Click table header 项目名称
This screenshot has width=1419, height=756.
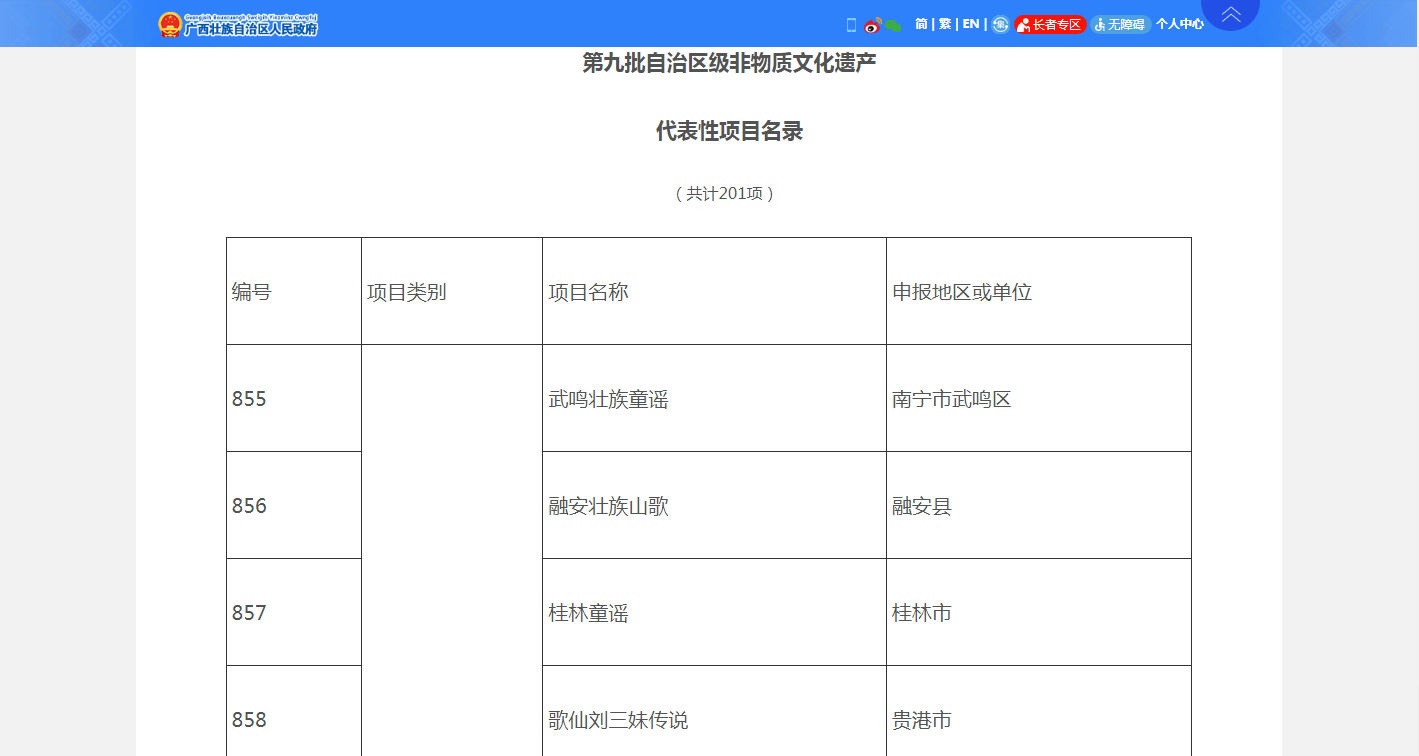[588, 292]
